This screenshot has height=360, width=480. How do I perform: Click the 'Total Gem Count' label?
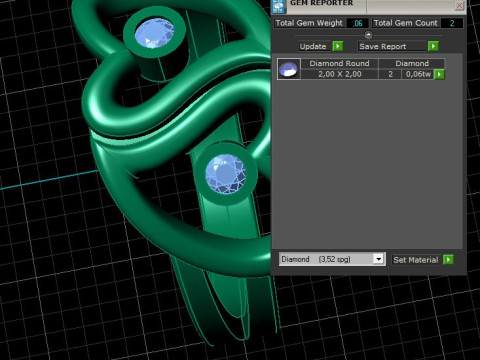point(405,23)
